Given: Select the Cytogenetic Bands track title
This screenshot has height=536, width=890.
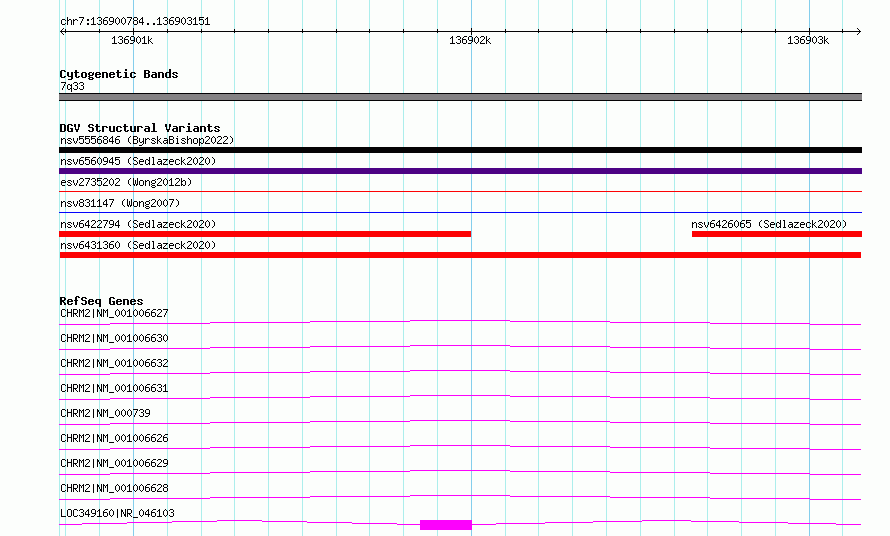Looking at the screenshot, I should click(x=119, y=74).
